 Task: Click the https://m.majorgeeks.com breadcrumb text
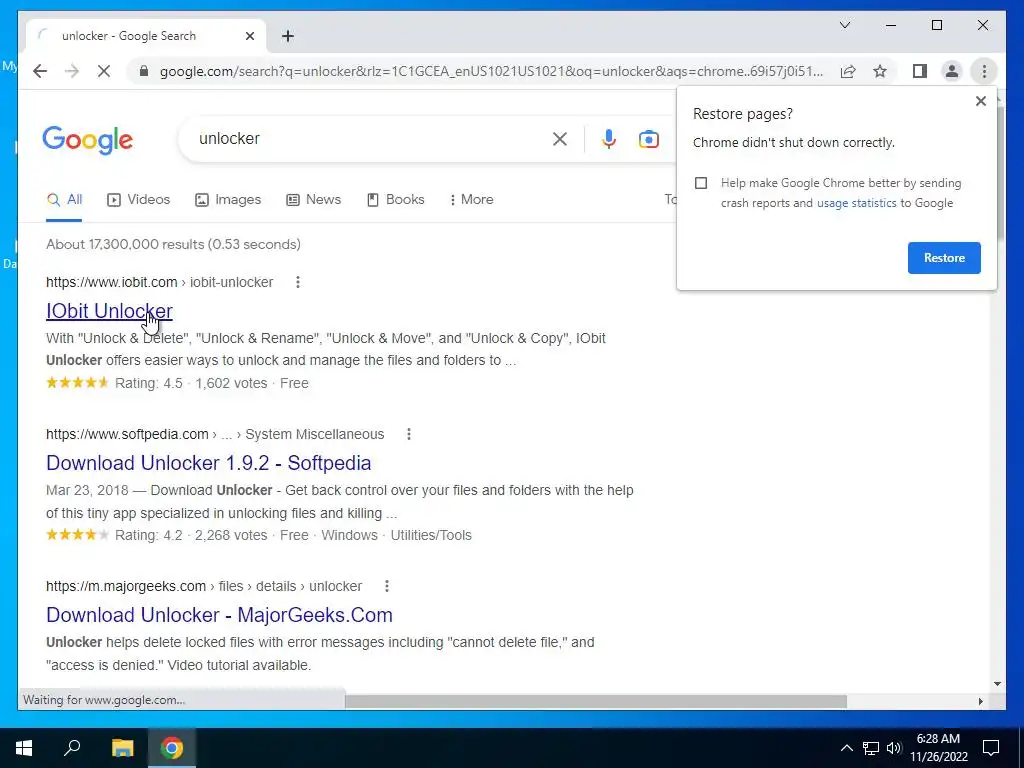tap(126, 586)
